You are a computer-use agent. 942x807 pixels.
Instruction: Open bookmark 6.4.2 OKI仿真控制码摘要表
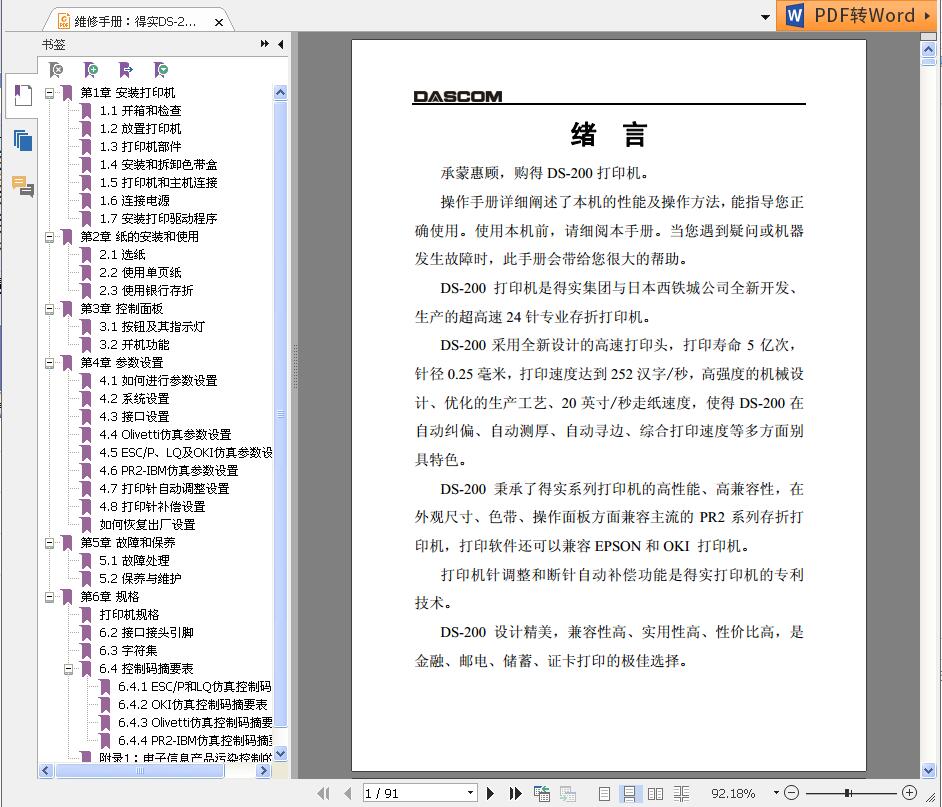click(193, 704)
